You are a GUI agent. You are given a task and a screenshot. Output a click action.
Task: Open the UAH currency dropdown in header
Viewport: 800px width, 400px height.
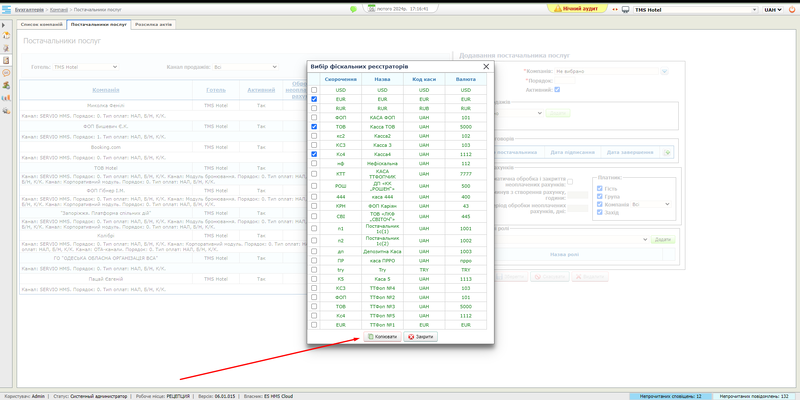tap(773, 8)
